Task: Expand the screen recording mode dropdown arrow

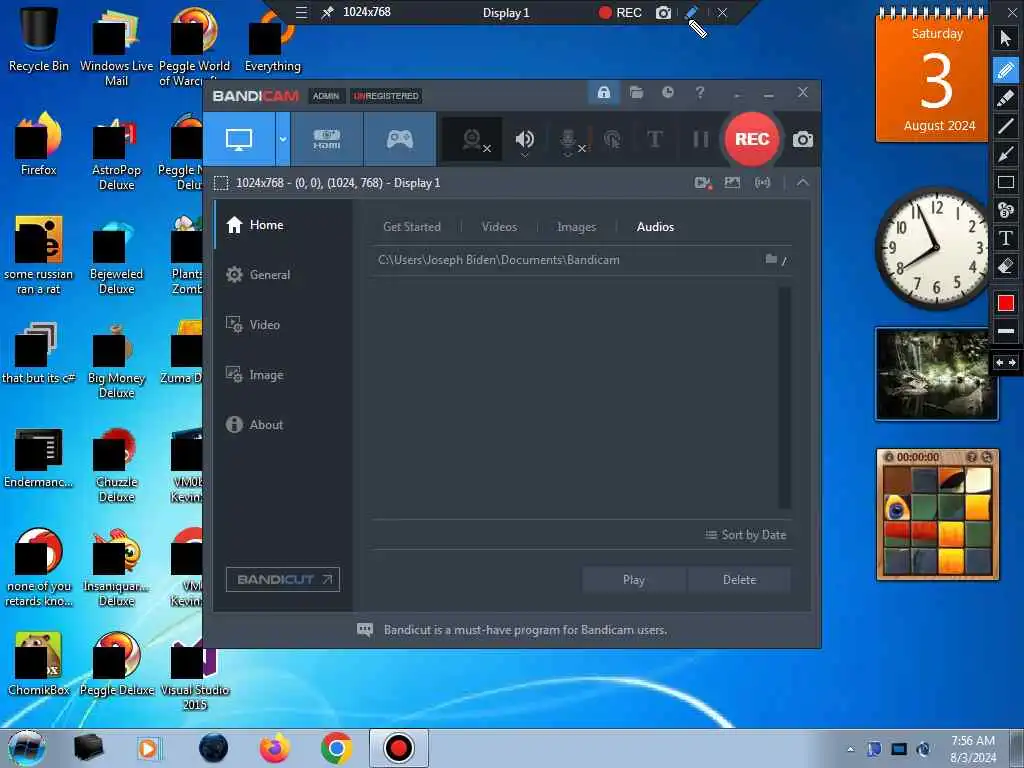Action: click(283, 139)
